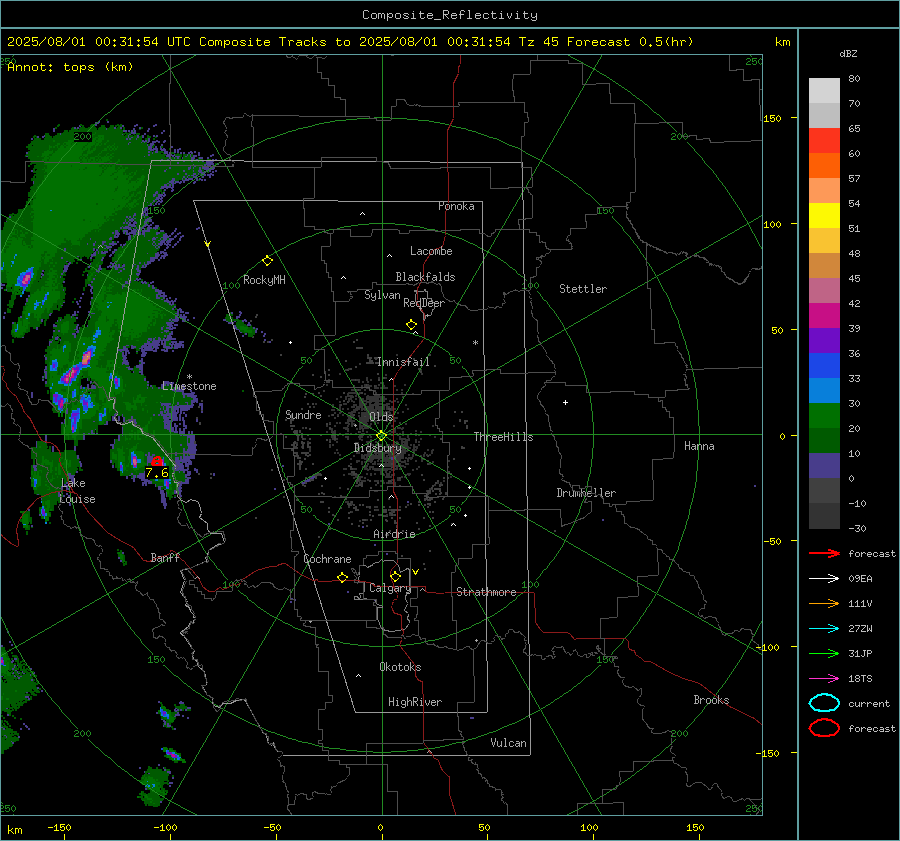Click the HighRiver city label
The image size is (900, 841).
[415, 702]
